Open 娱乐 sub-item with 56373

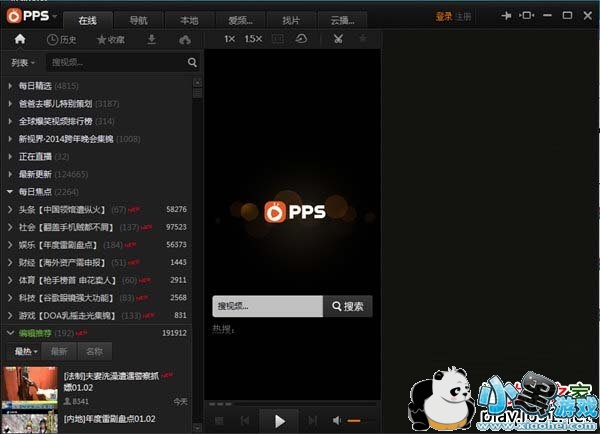96,245
